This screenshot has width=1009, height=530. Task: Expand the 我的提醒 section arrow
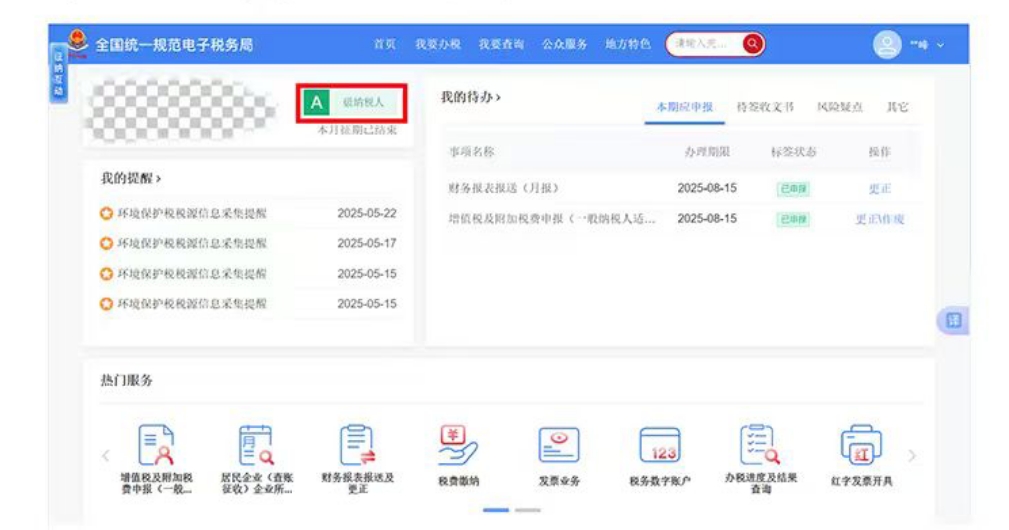pyautogui.click(x=159, y=178)
